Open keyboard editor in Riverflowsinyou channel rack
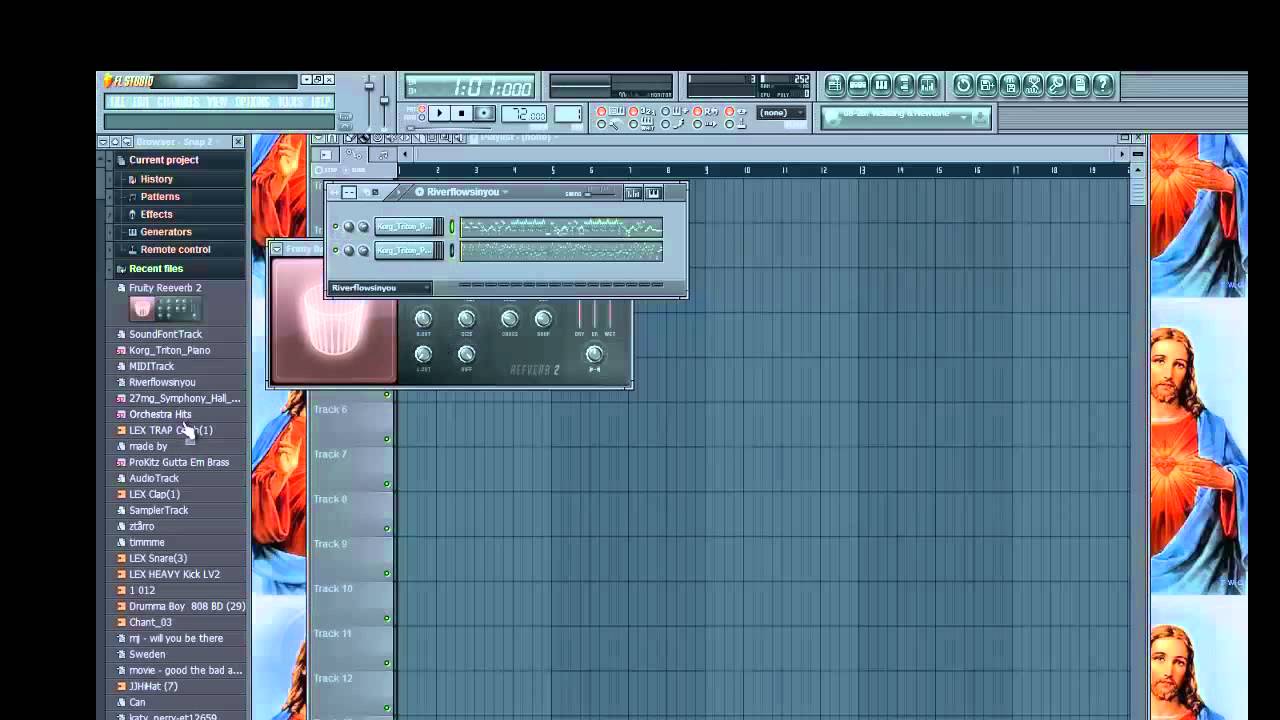 pyautogui.click(x=654, y=193)
